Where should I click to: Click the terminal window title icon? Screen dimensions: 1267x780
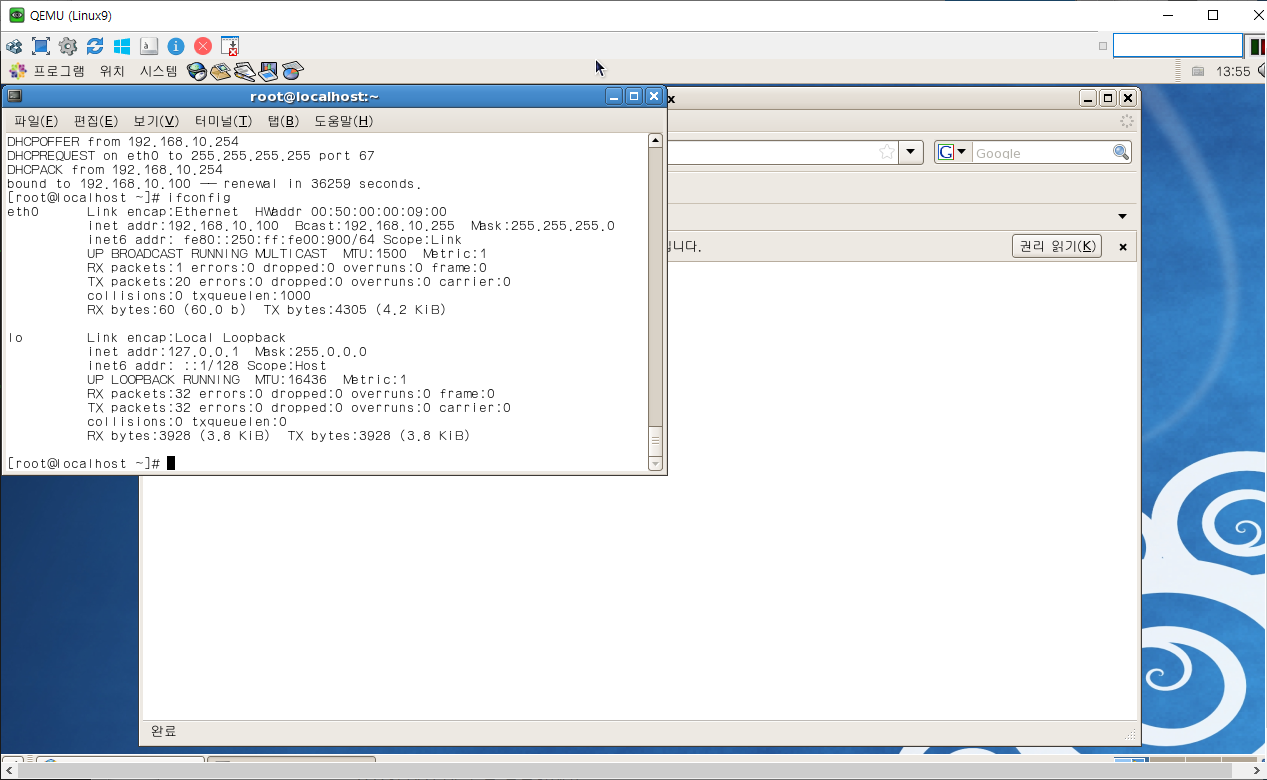(x=14, y=96)
